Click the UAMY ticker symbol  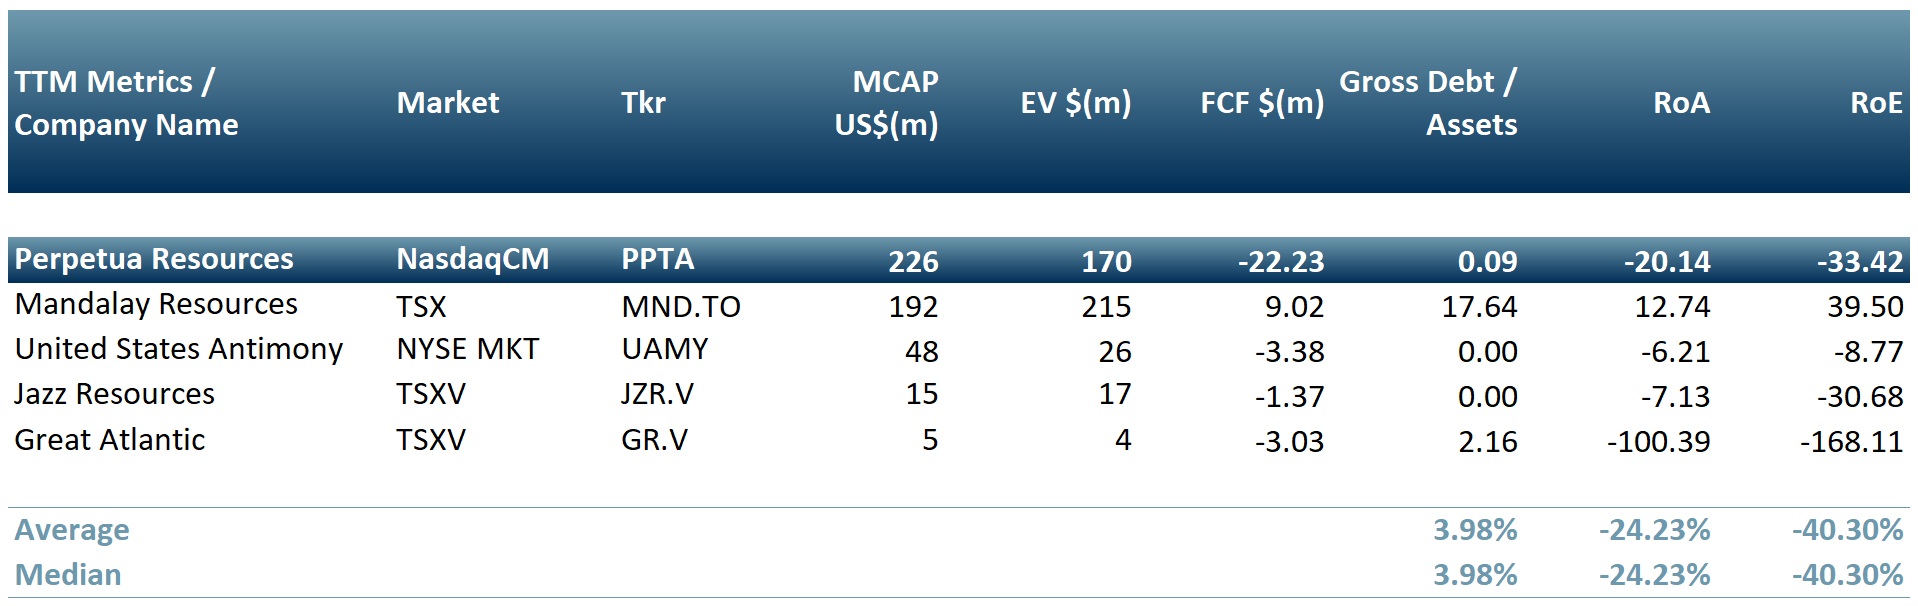pos(664,349)
